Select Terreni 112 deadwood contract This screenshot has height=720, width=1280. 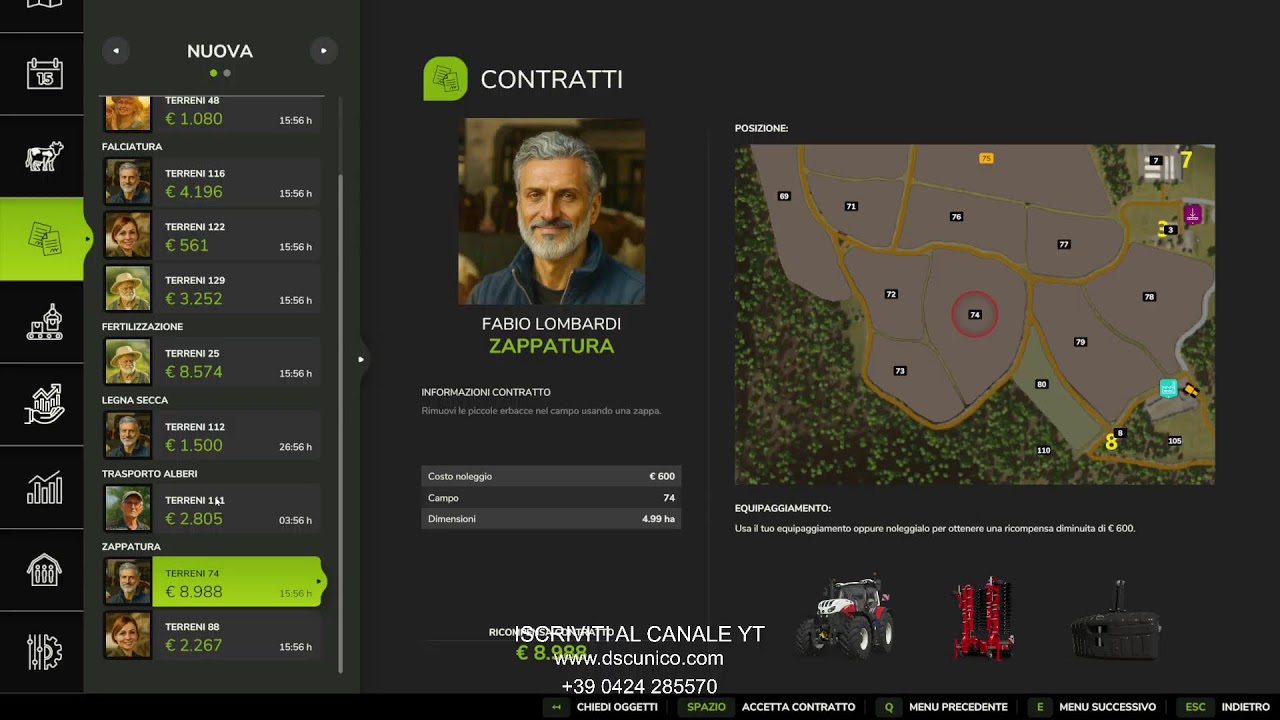[x=211, y=436]
